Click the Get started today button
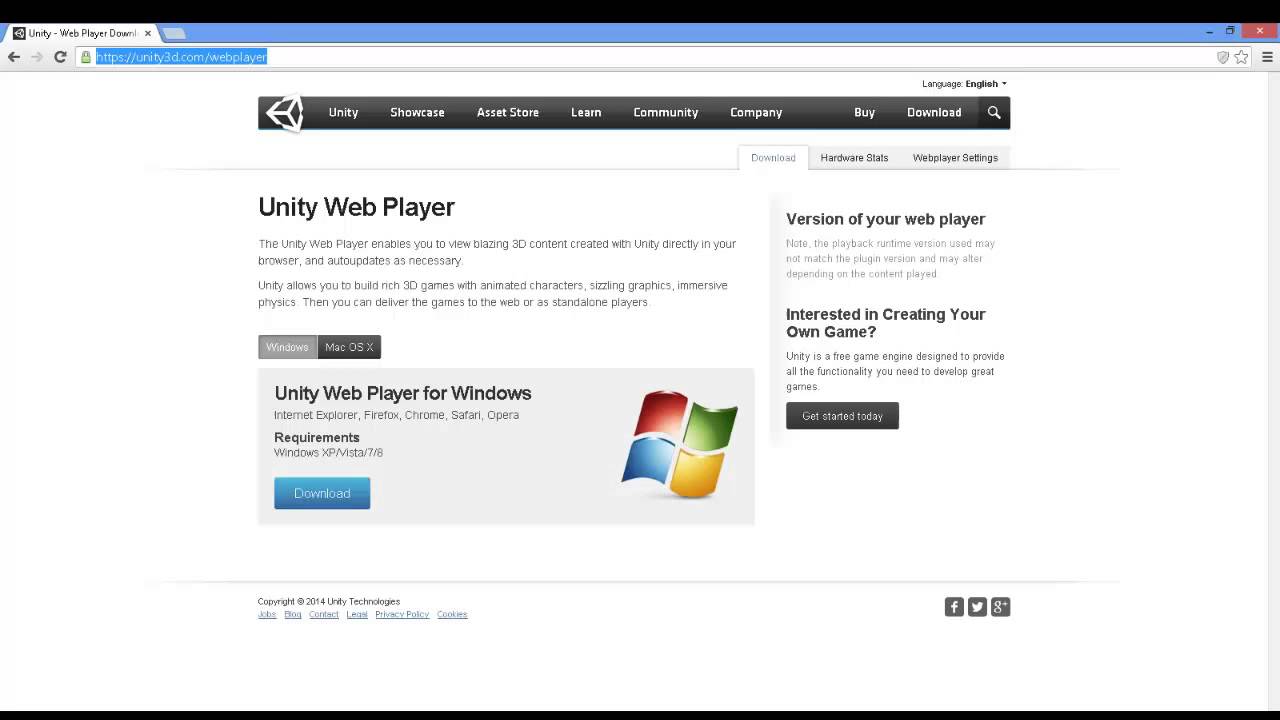 coord(842,416)
